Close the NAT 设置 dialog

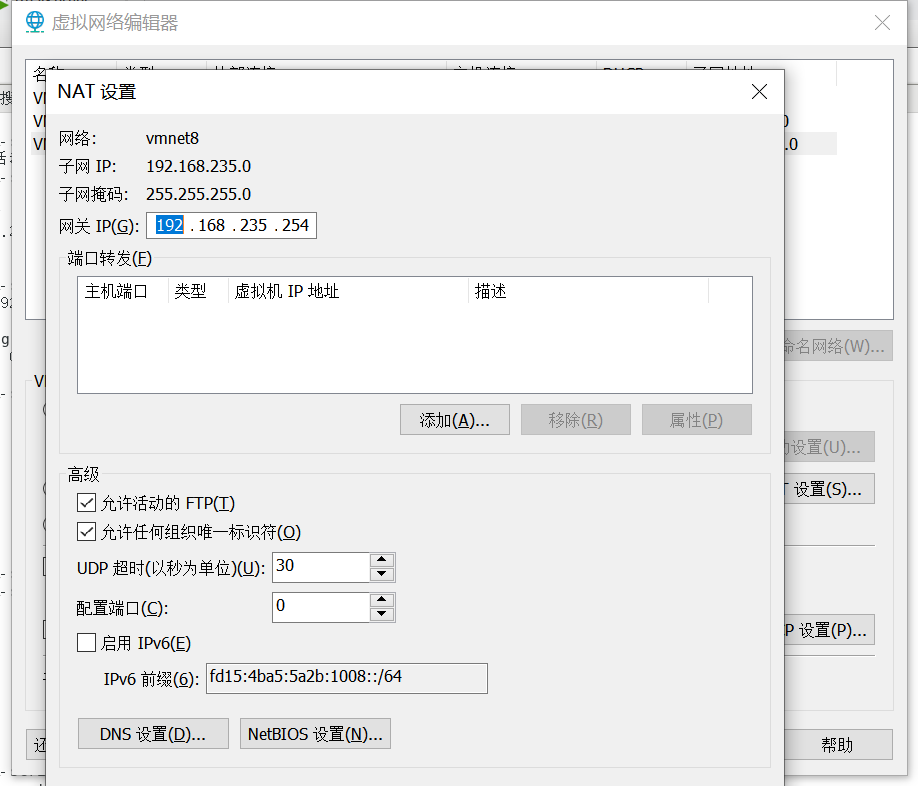click(759, 92)
